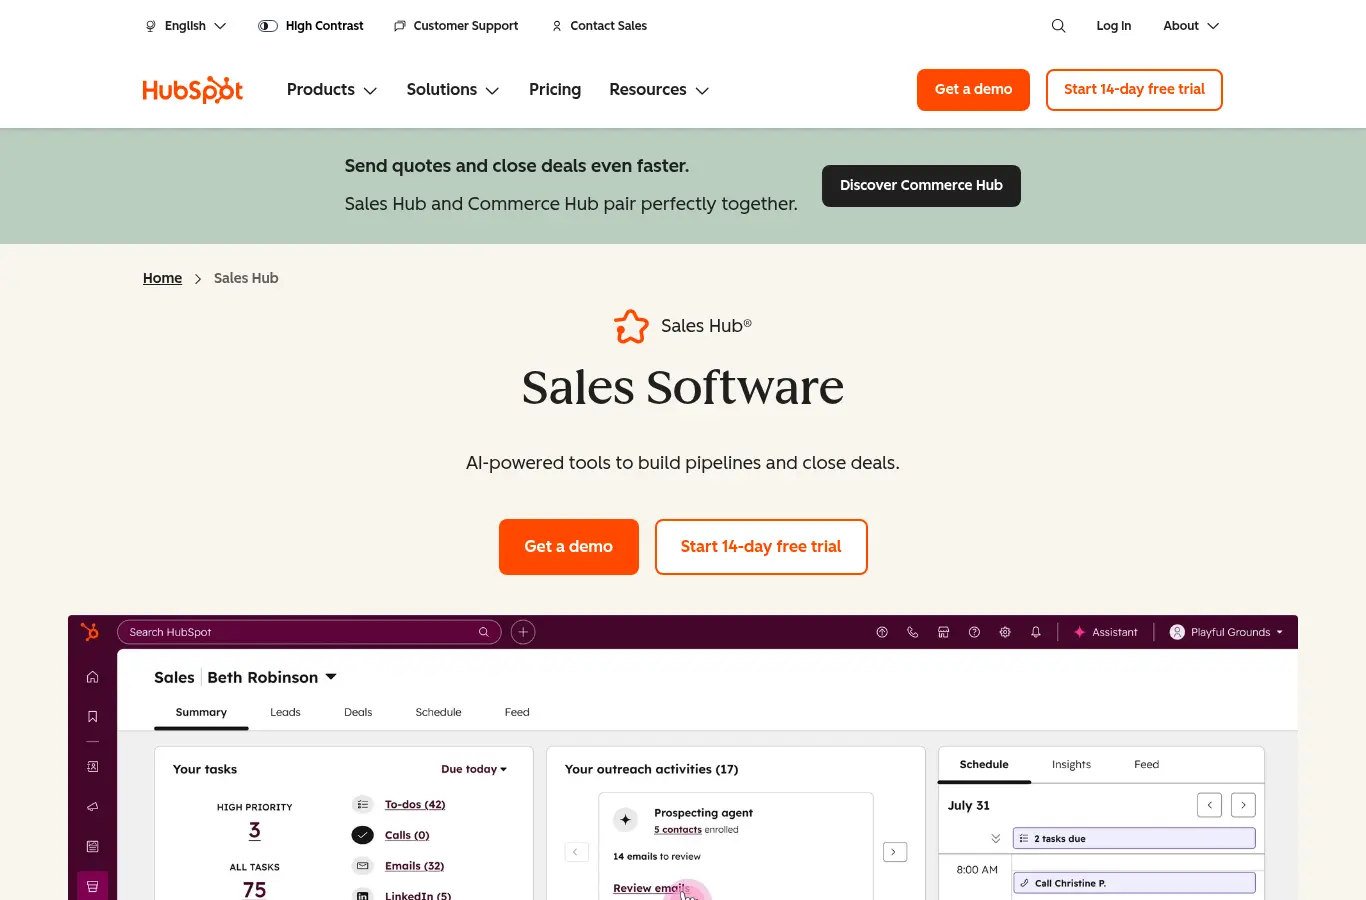Viewport: 1366px width, 900px height.
Task: Open the Schedule tab under Beth Robinson
Action: (x=438, y=712)
